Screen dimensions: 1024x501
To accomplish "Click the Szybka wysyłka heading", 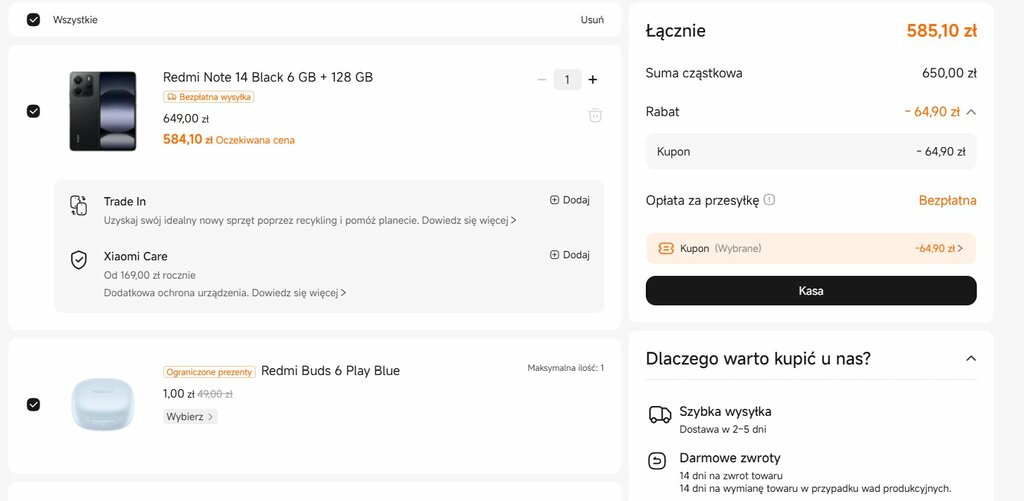I will click(x=725, y=412).
